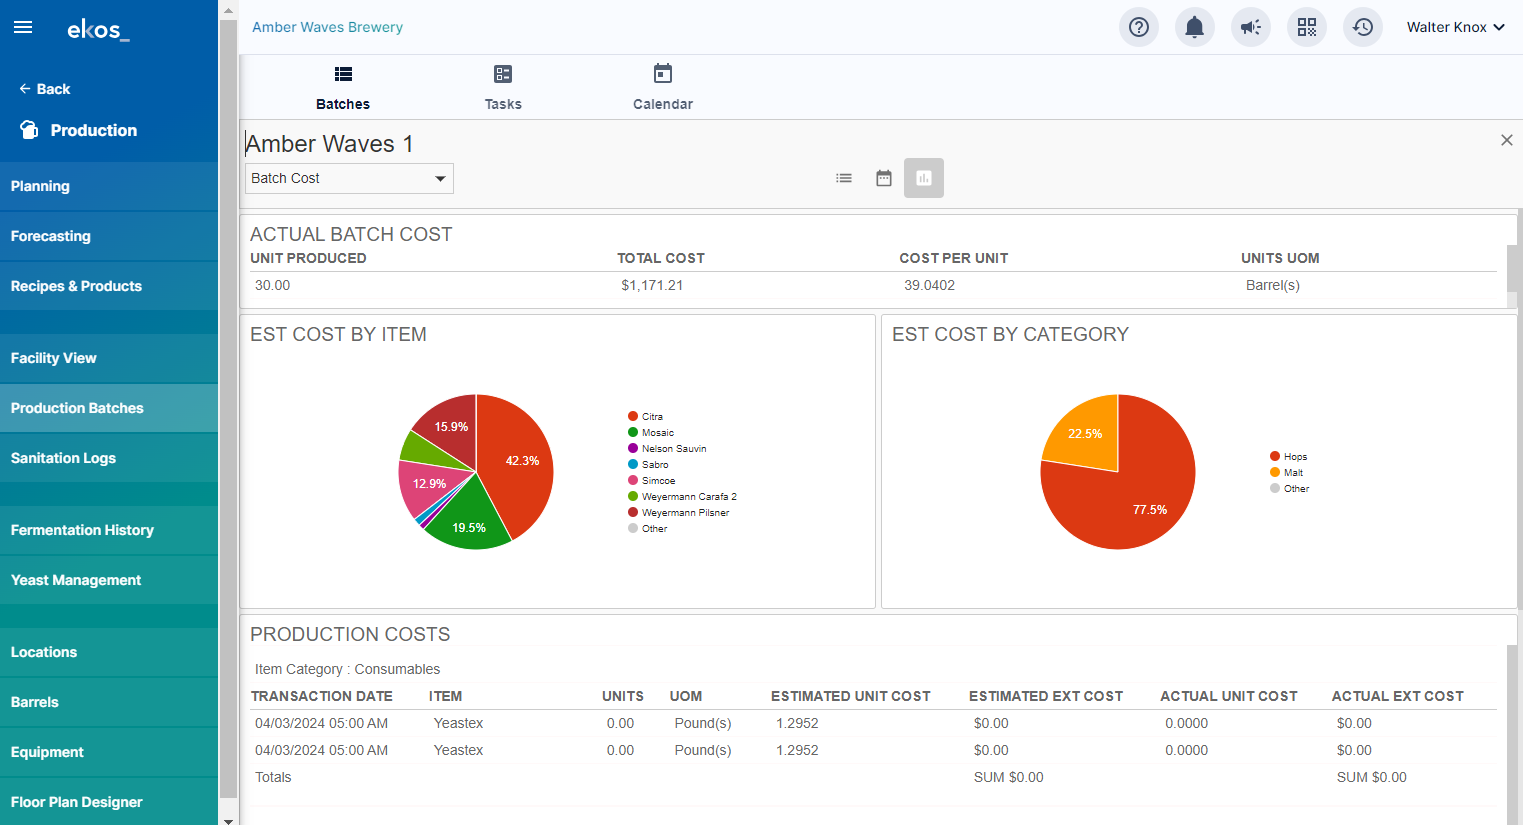Click the help question mark icon

[1139, 27]
